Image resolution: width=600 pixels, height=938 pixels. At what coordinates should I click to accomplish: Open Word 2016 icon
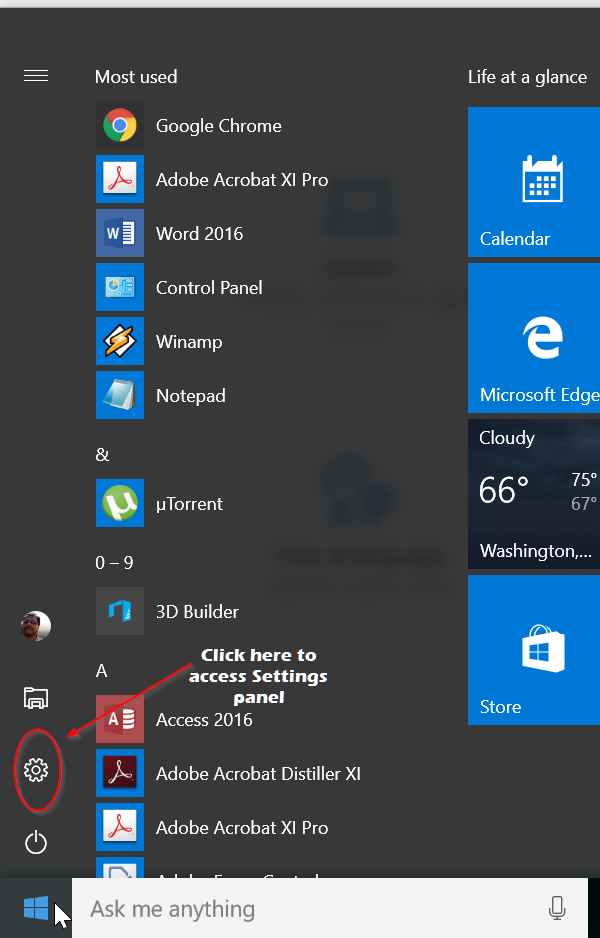[120, 233]
